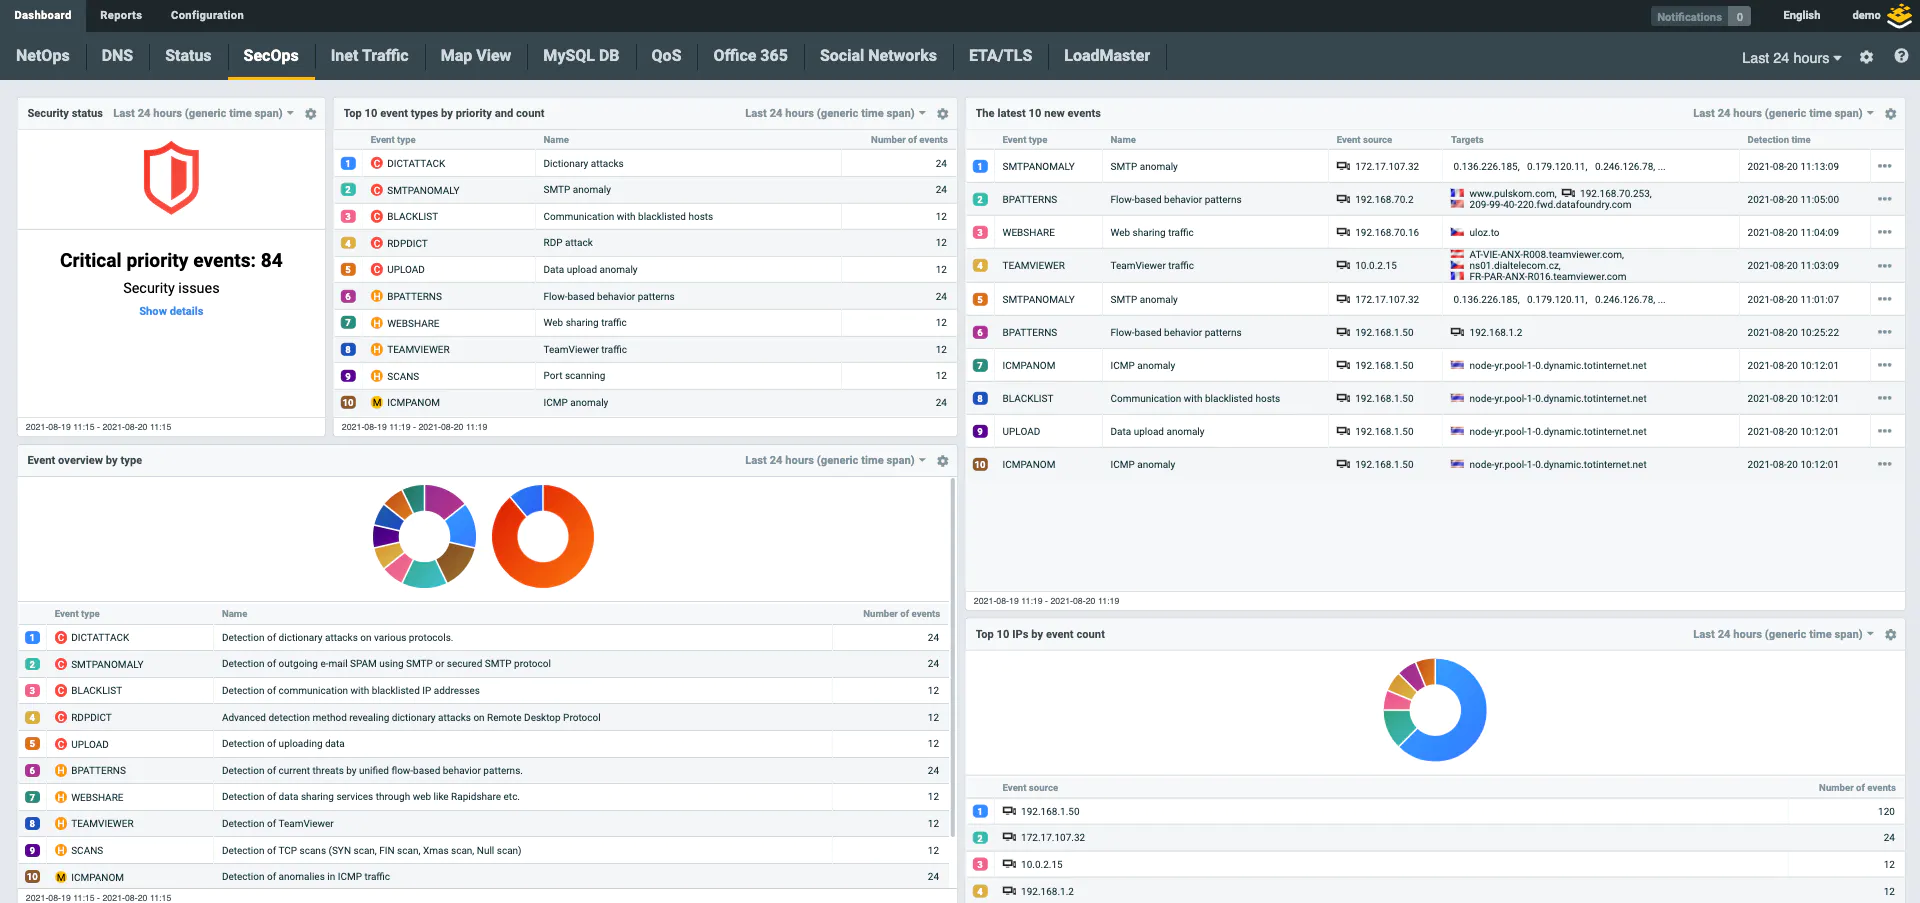Open the Notifications panel
Screen dimensions: 1920x903
[x=1700, y=16]
